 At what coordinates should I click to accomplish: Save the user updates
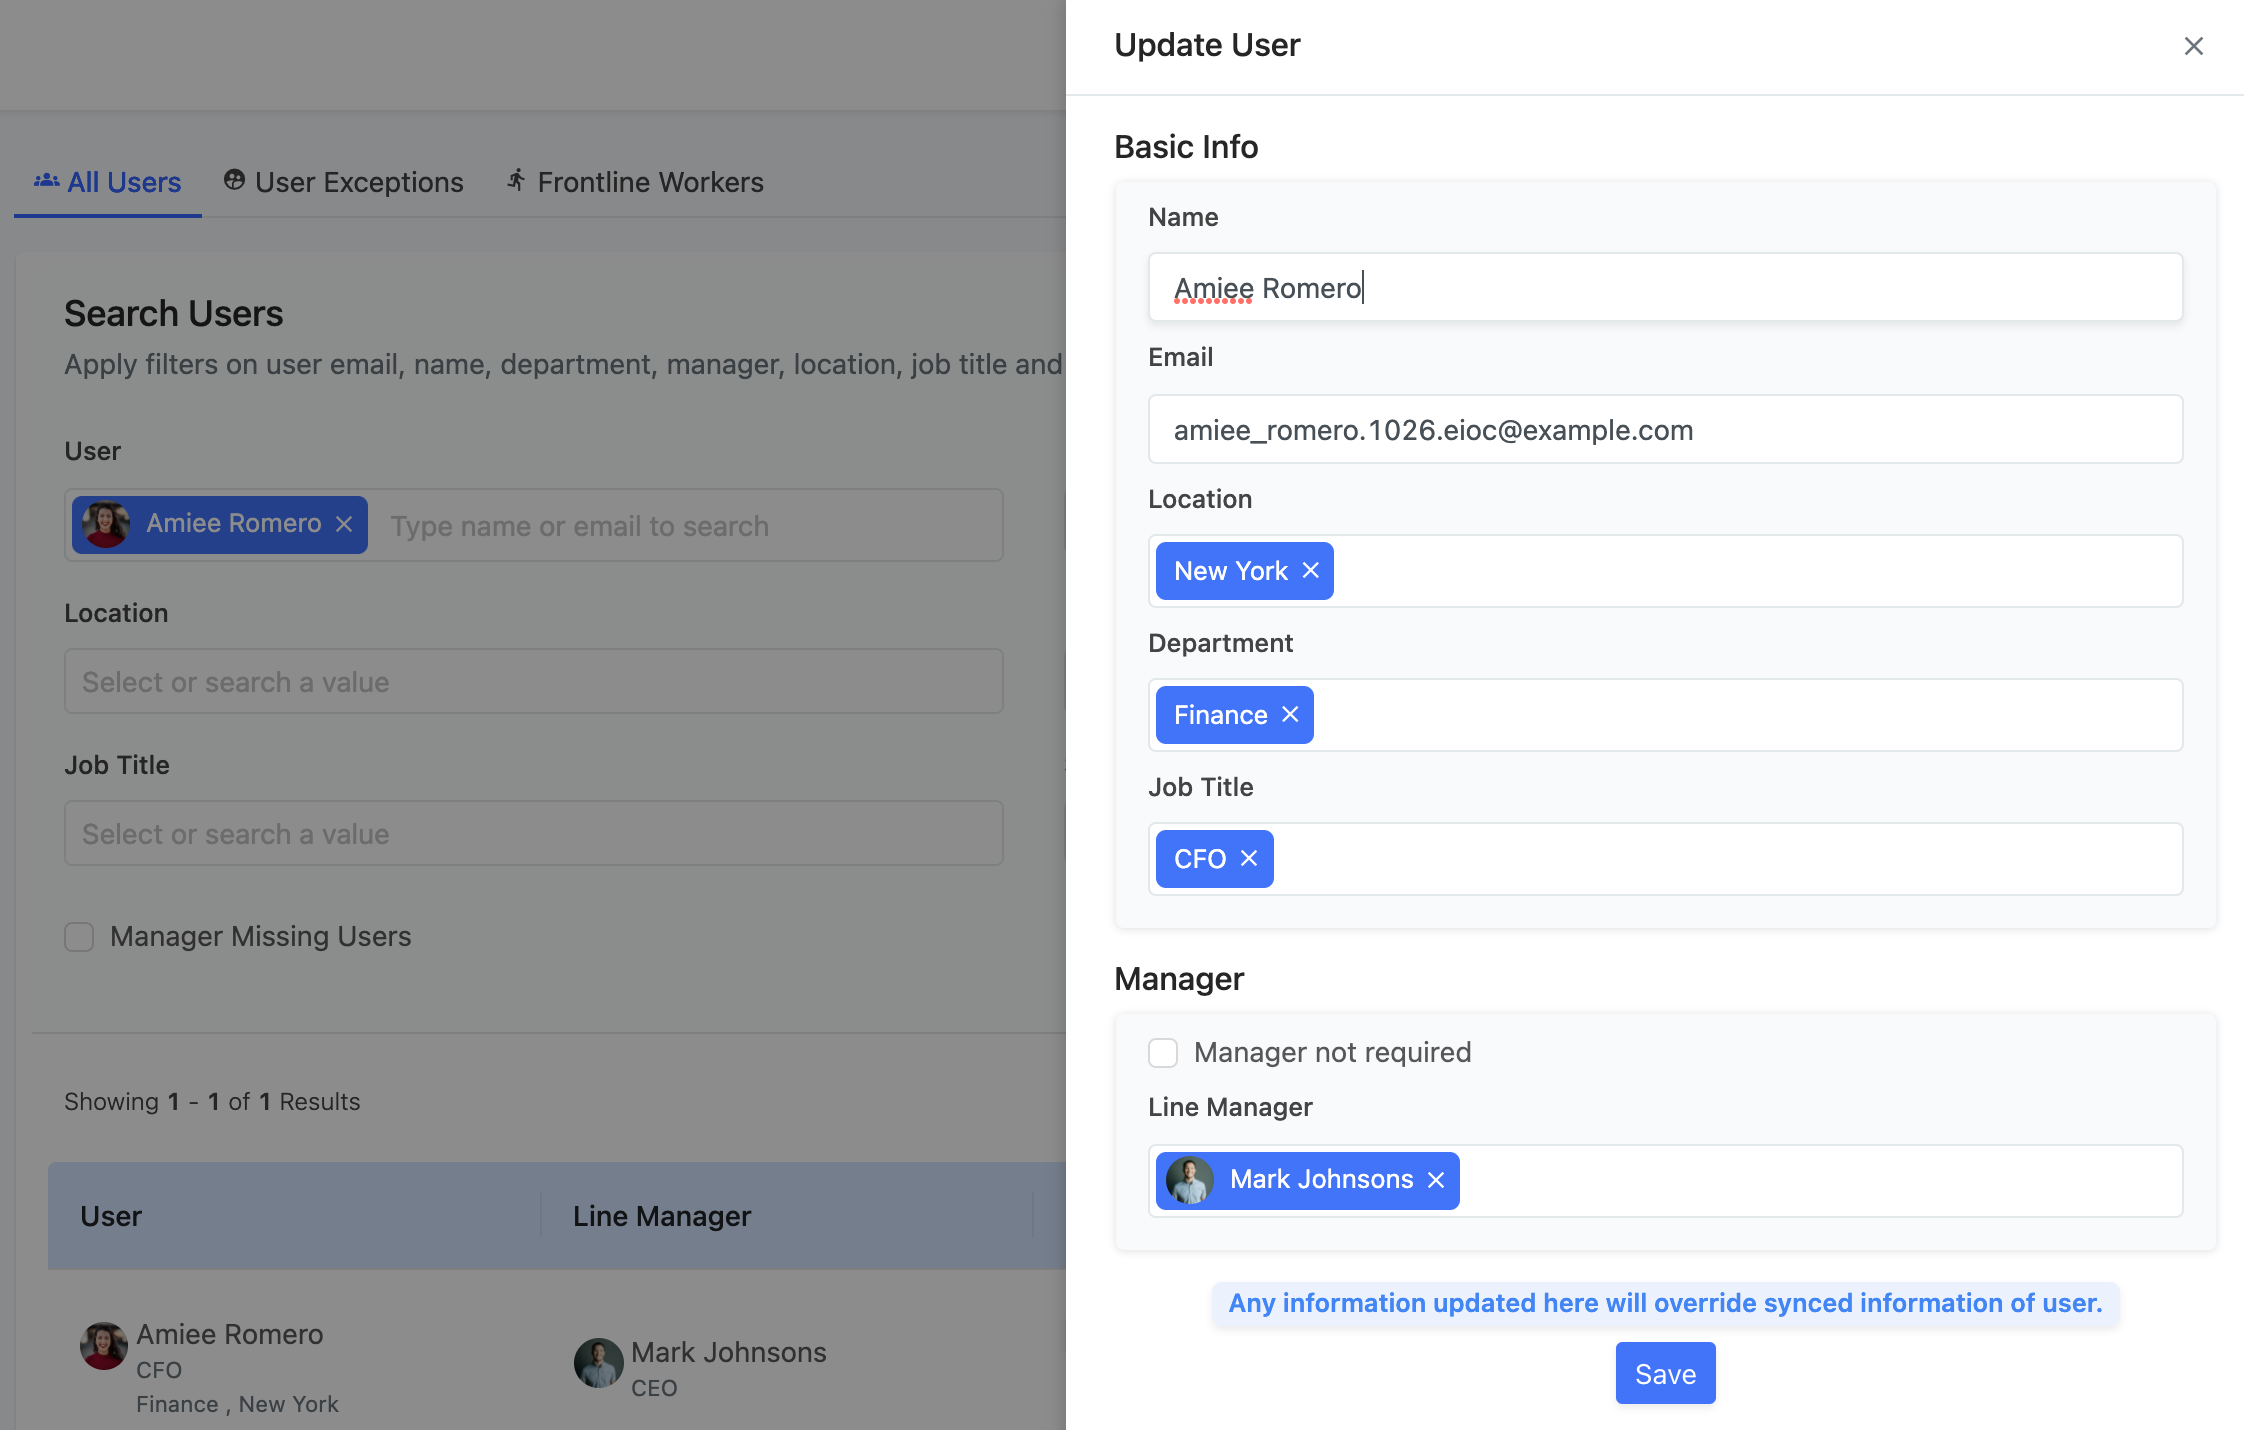coord(1665,1373)
